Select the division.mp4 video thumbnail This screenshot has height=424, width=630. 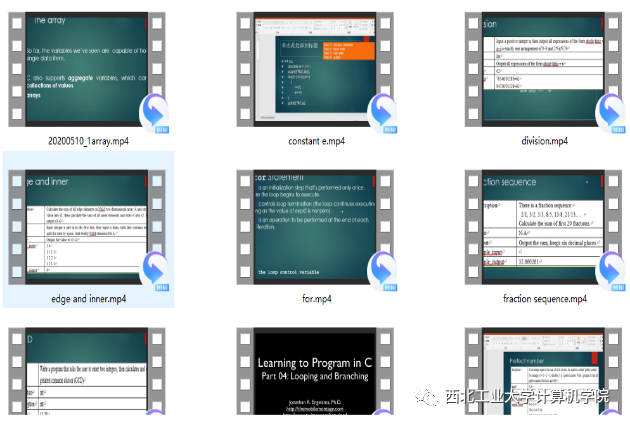coord(544,68)
